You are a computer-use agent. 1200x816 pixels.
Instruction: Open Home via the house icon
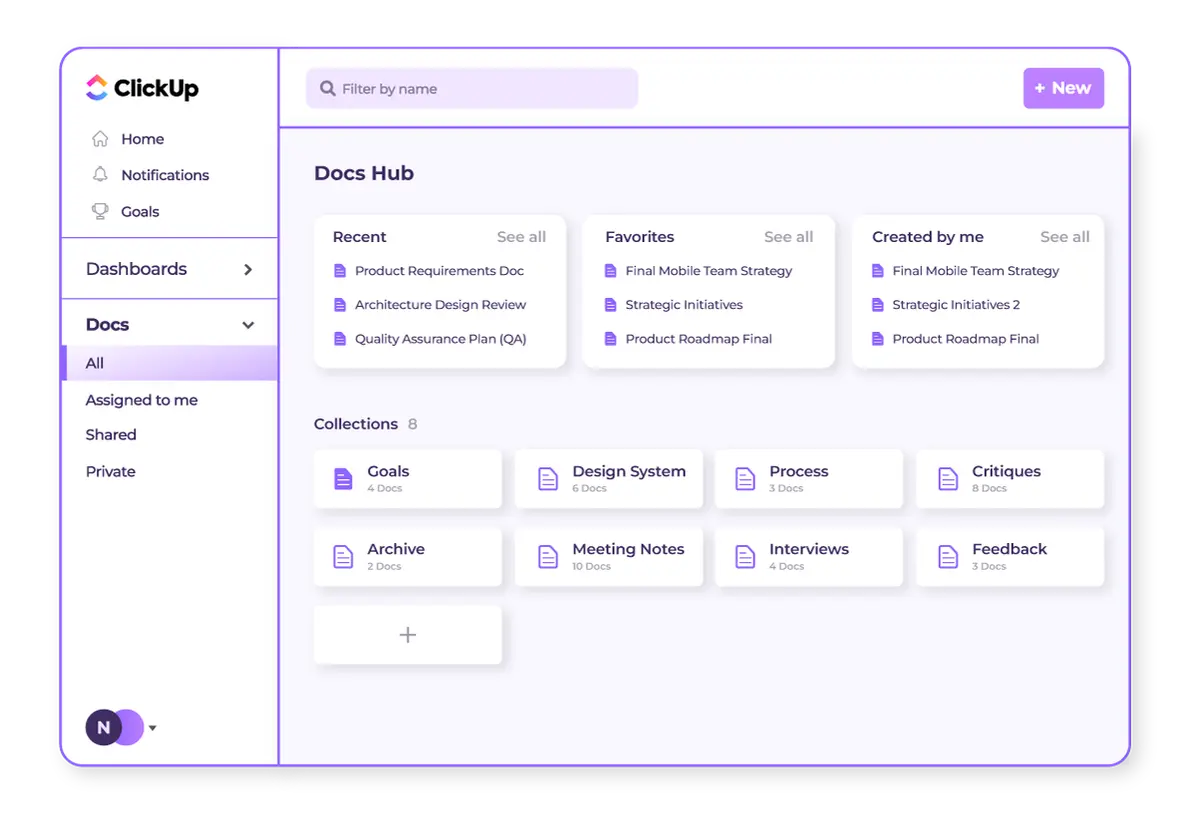click(100, 139)
